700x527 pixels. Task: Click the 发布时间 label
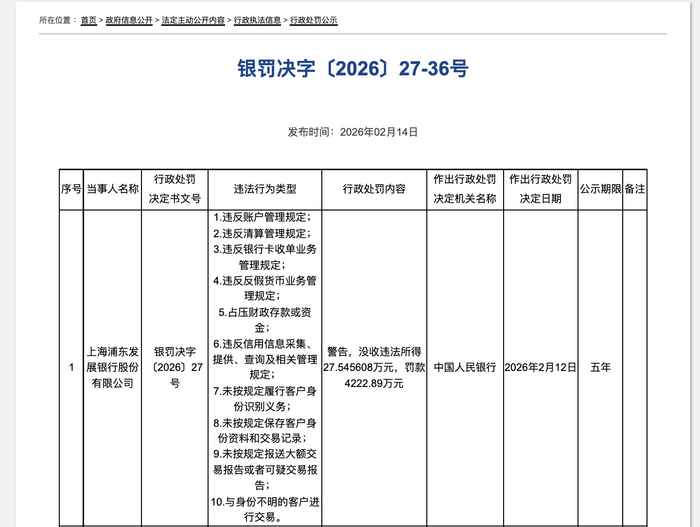click(x=311, y=132)
